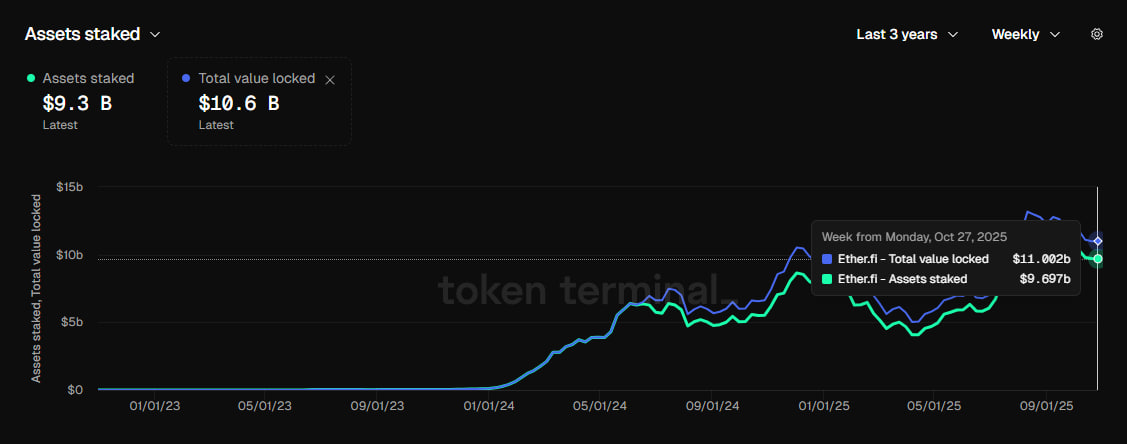Open the Last 3 years range dropdown

click(897, 34)
